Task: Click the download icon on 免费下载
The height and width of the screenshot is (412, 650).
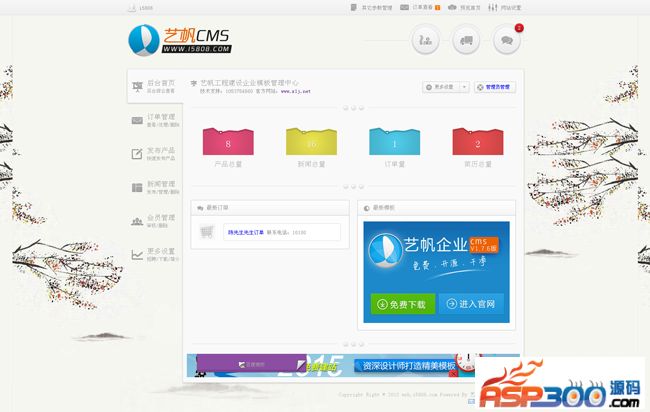Action: pos(382,304)
